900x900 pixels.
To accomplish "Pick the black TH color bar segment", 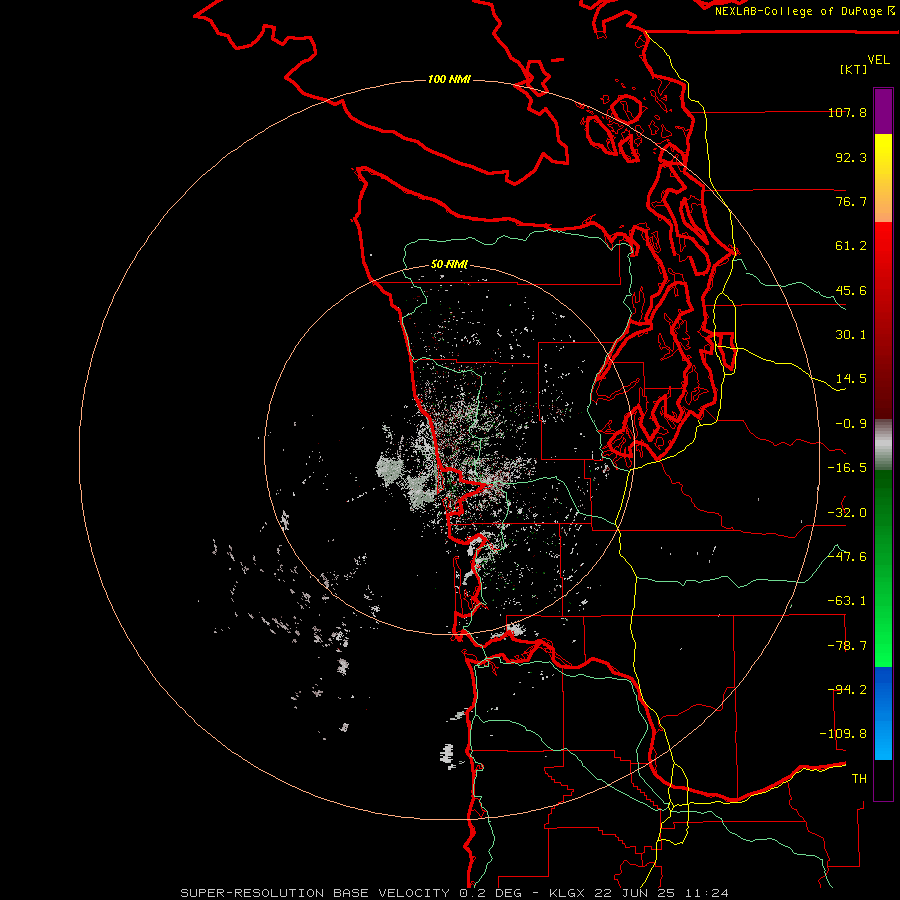I will coord(883,779).
